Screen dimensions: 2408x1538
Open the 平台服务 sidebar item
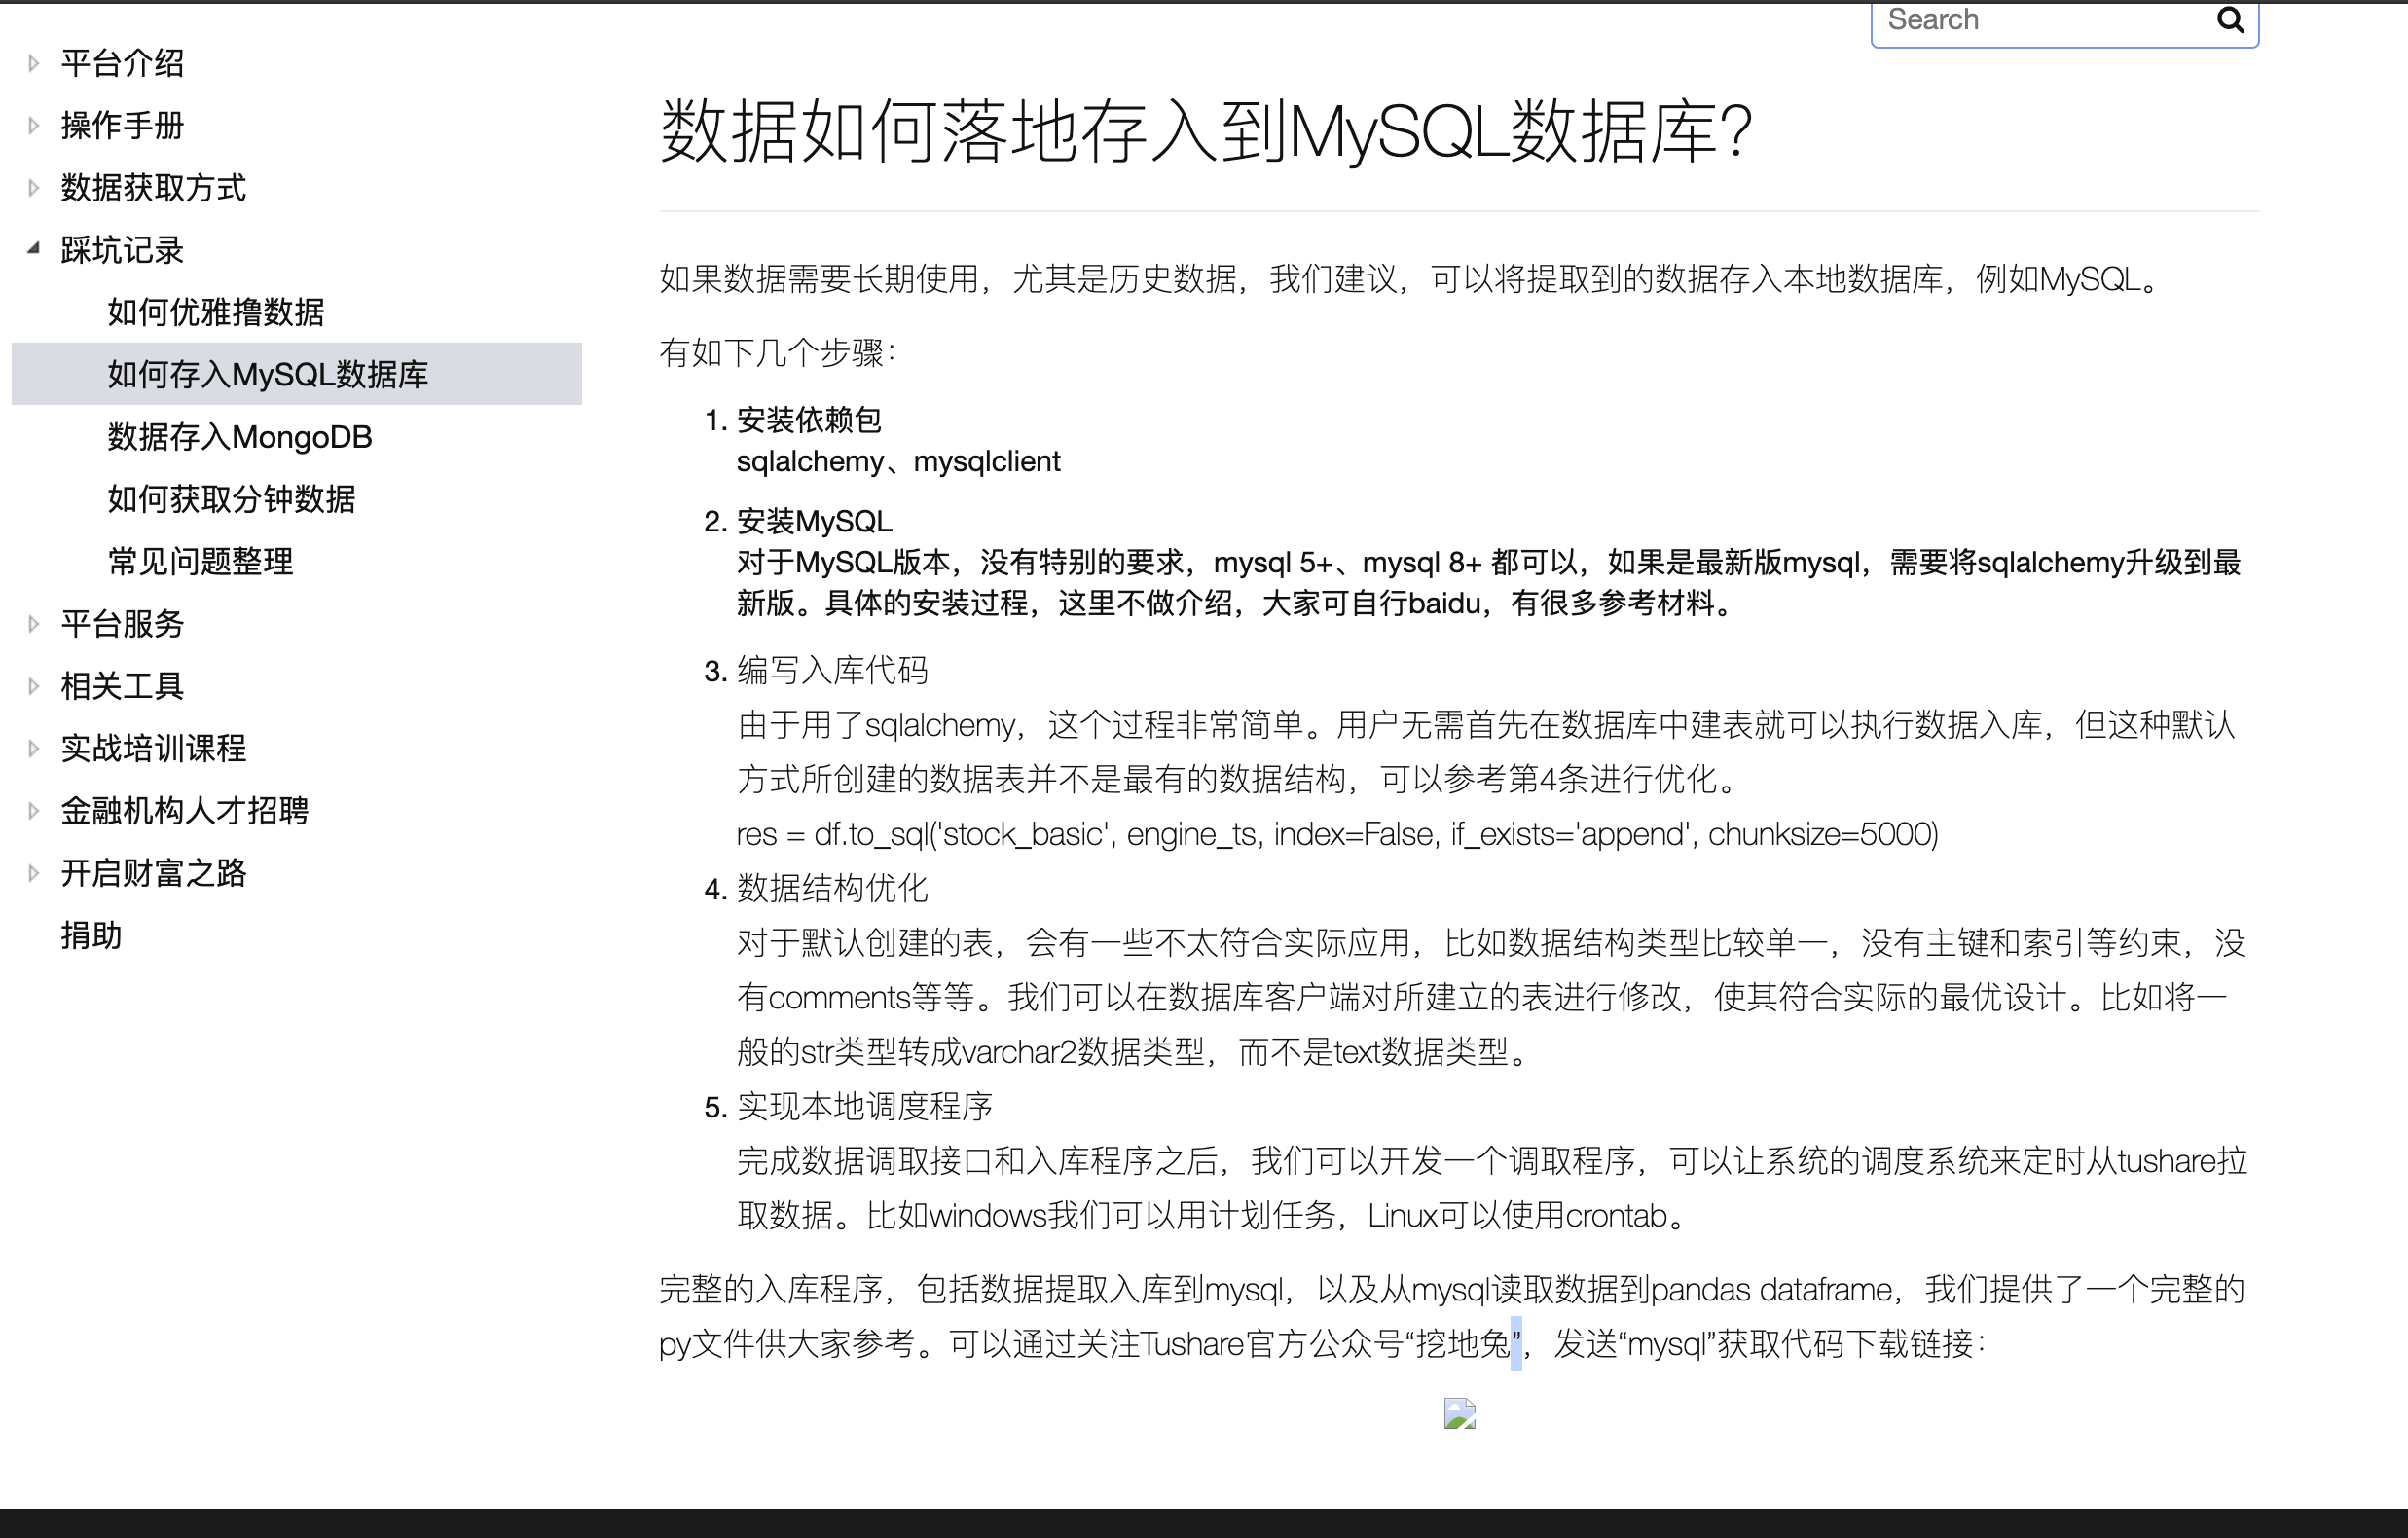122,624
